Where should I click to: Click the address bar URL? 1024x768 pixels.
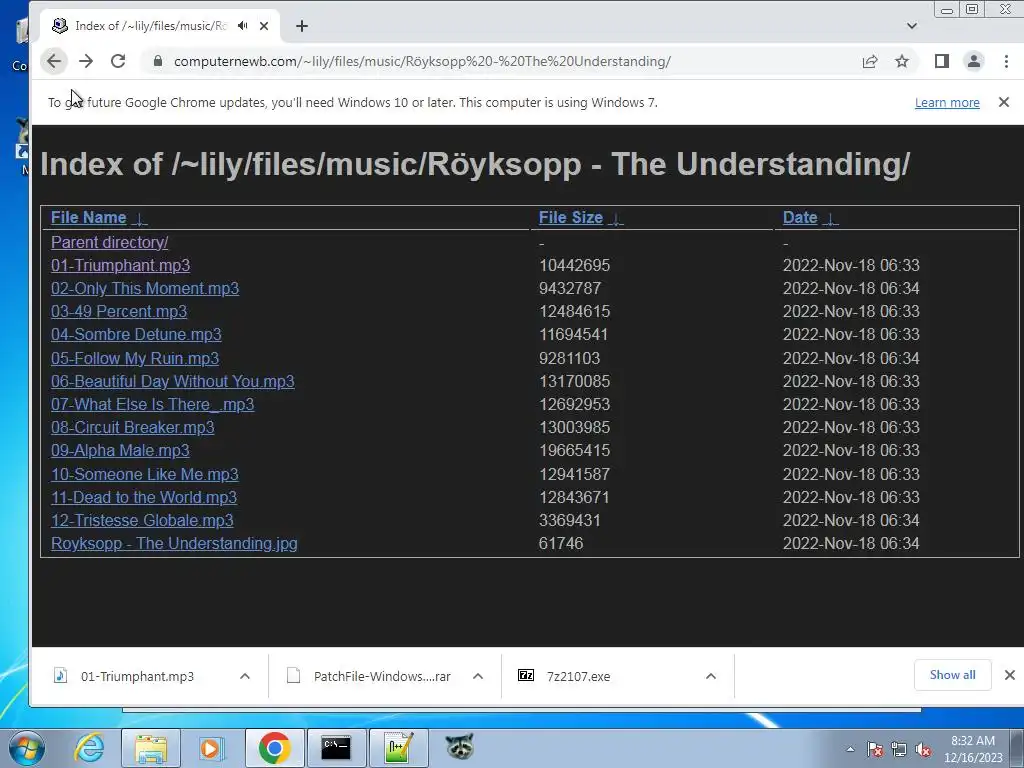(x=422, y=61)
